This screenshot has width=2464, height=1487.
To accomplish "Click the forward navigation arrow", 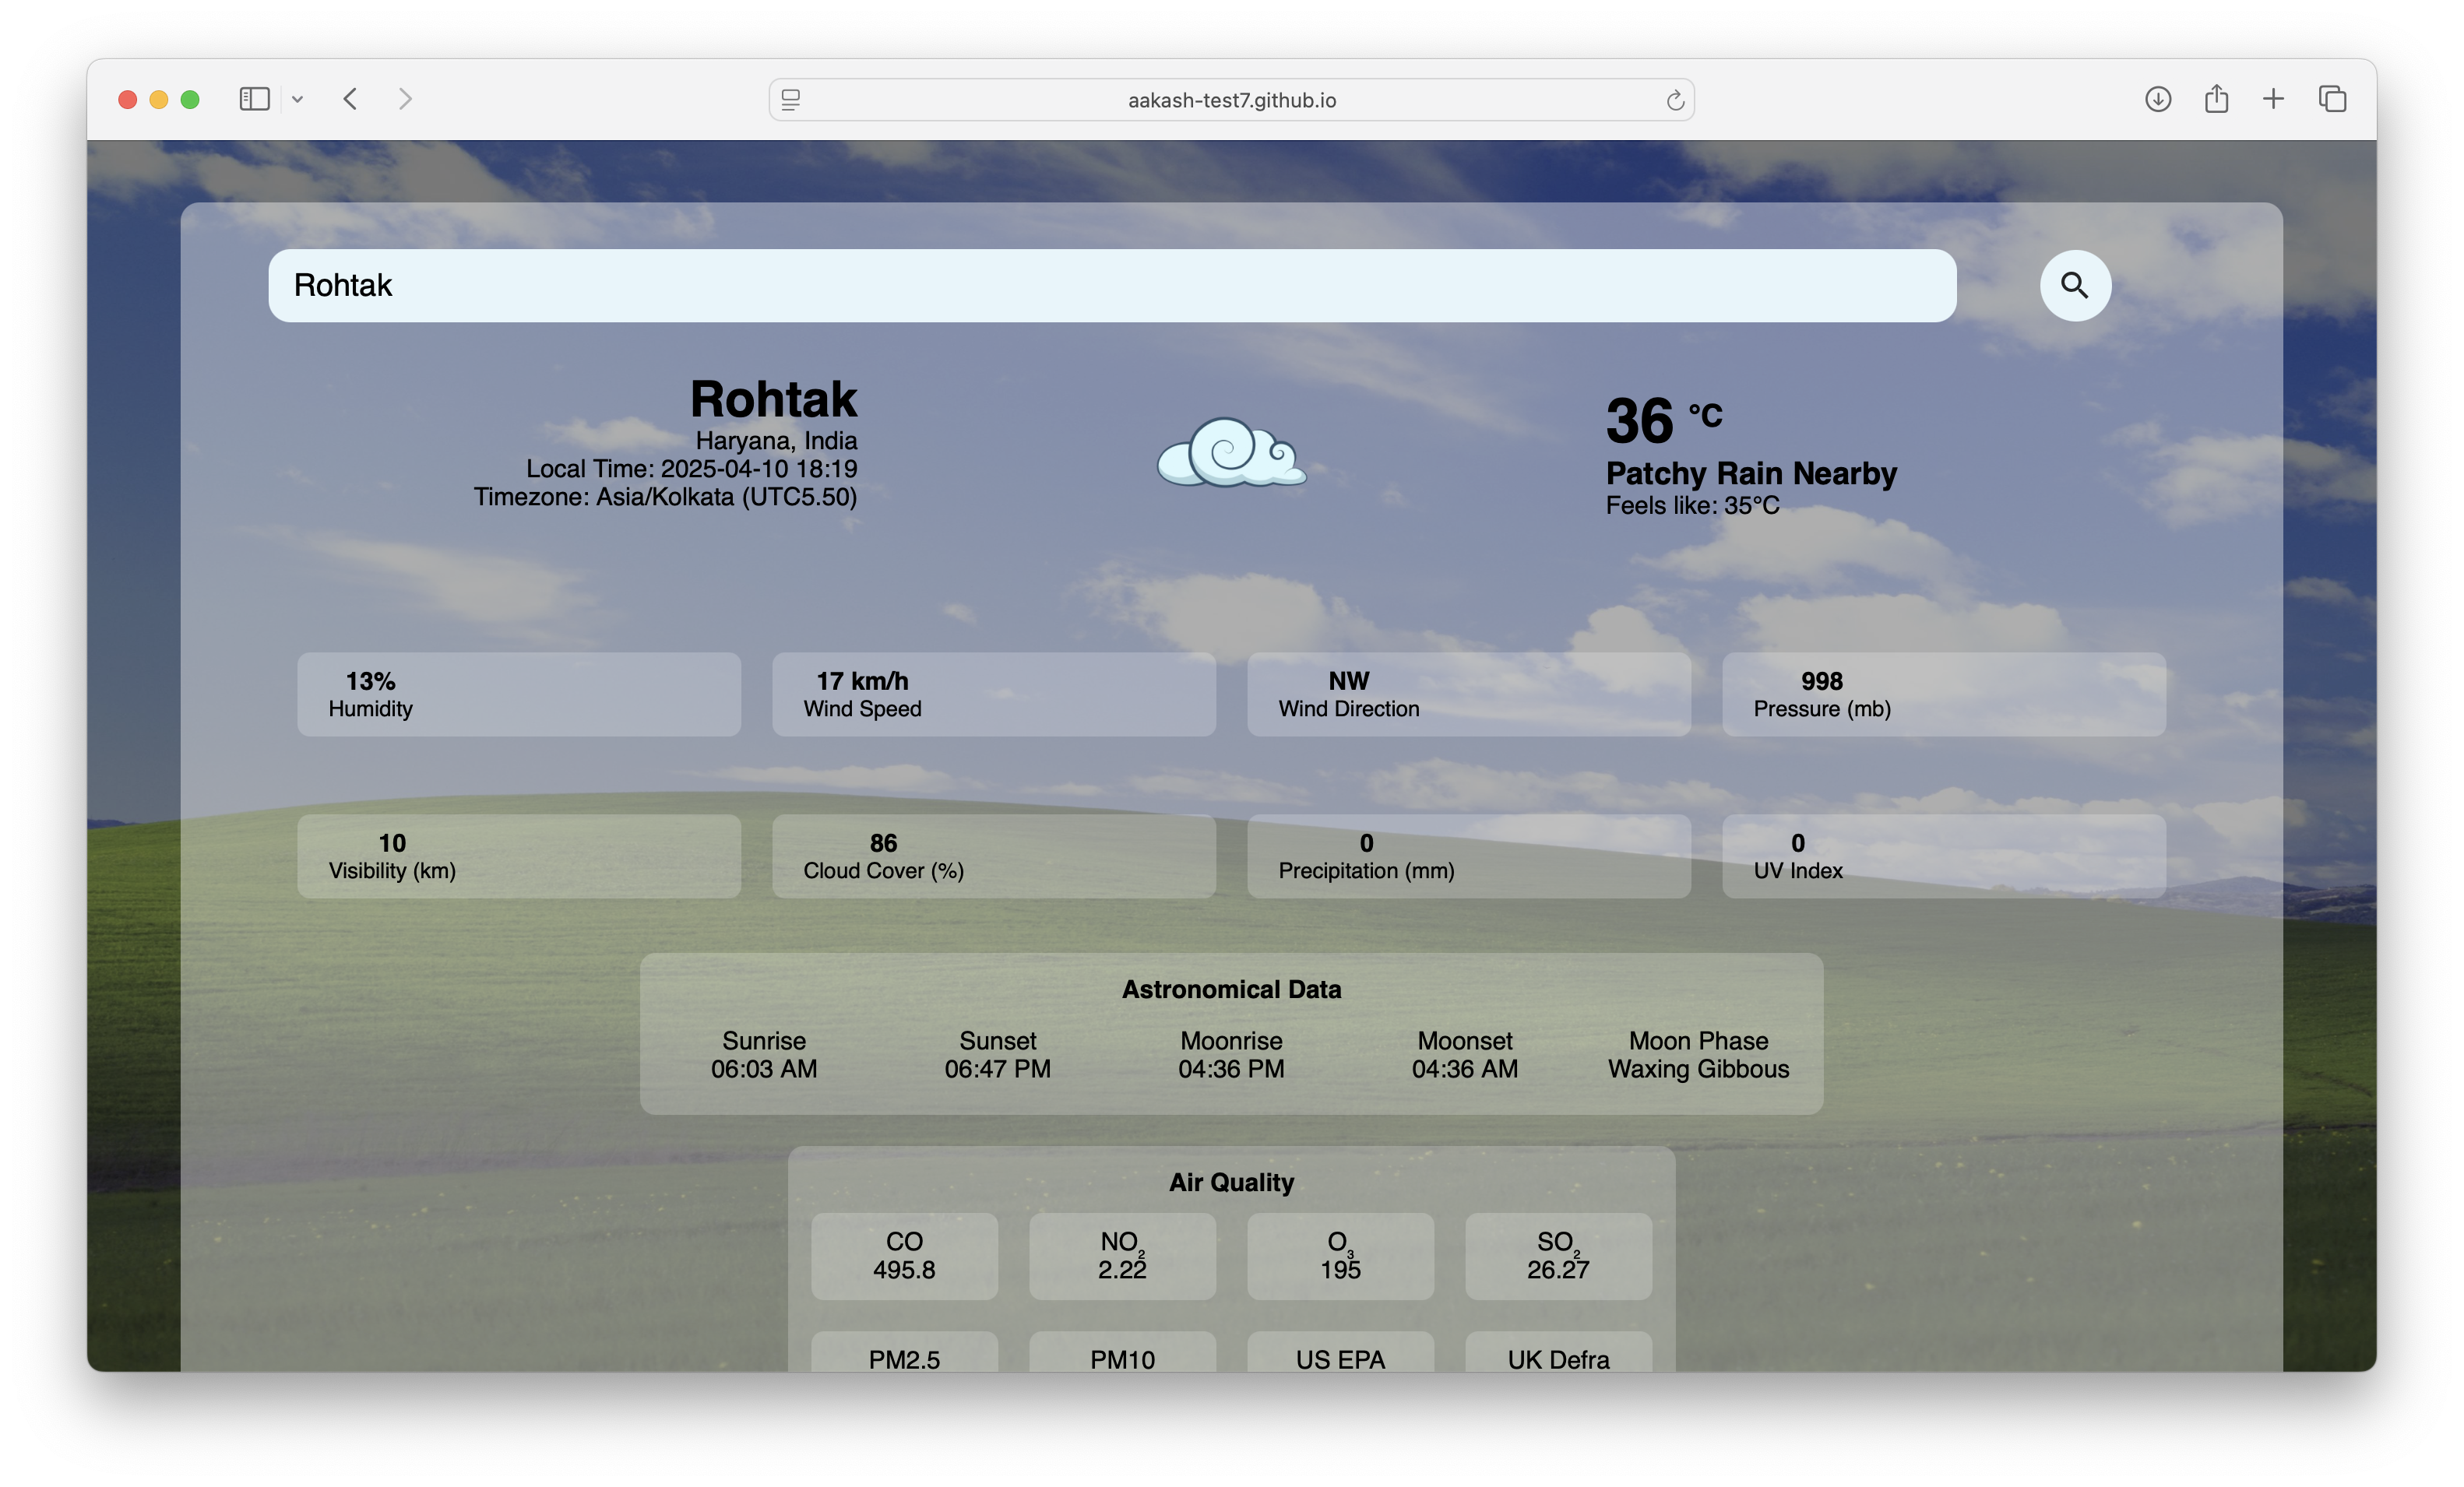I will [x=405, y=99].
